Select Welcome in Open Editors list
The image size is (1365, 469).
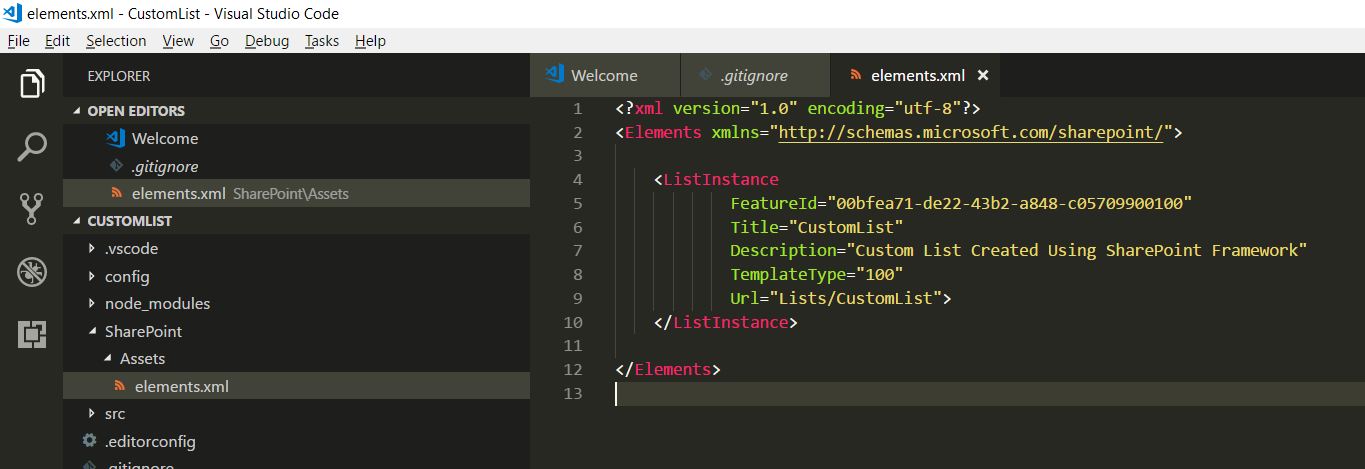pos(296,138)
